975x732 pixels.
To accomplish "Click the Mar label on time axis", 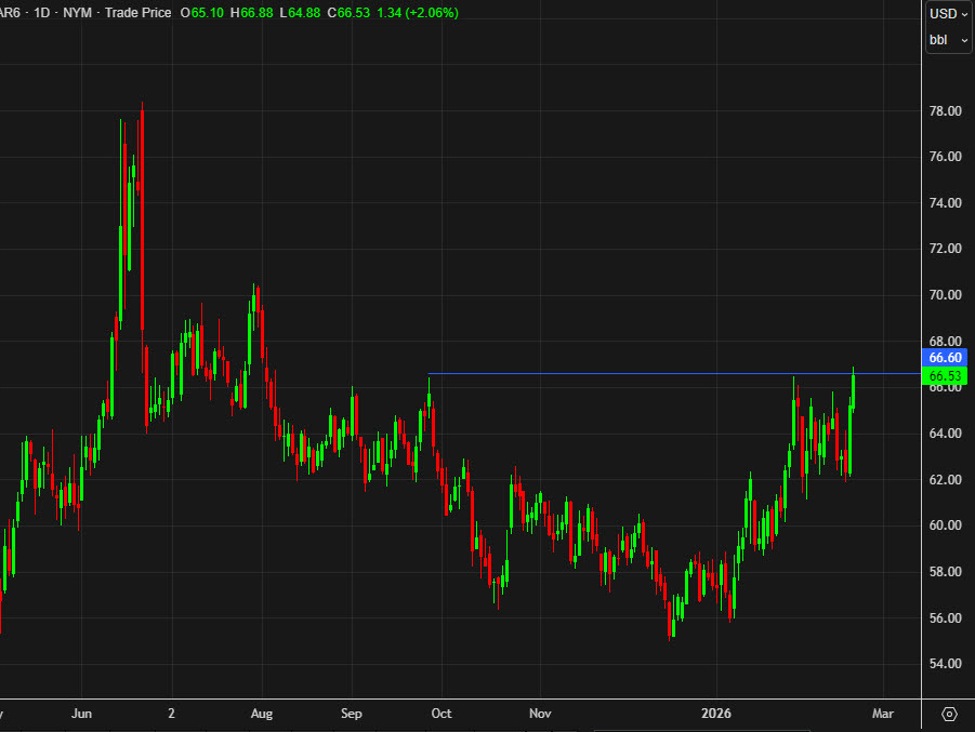I will (882, 714).
